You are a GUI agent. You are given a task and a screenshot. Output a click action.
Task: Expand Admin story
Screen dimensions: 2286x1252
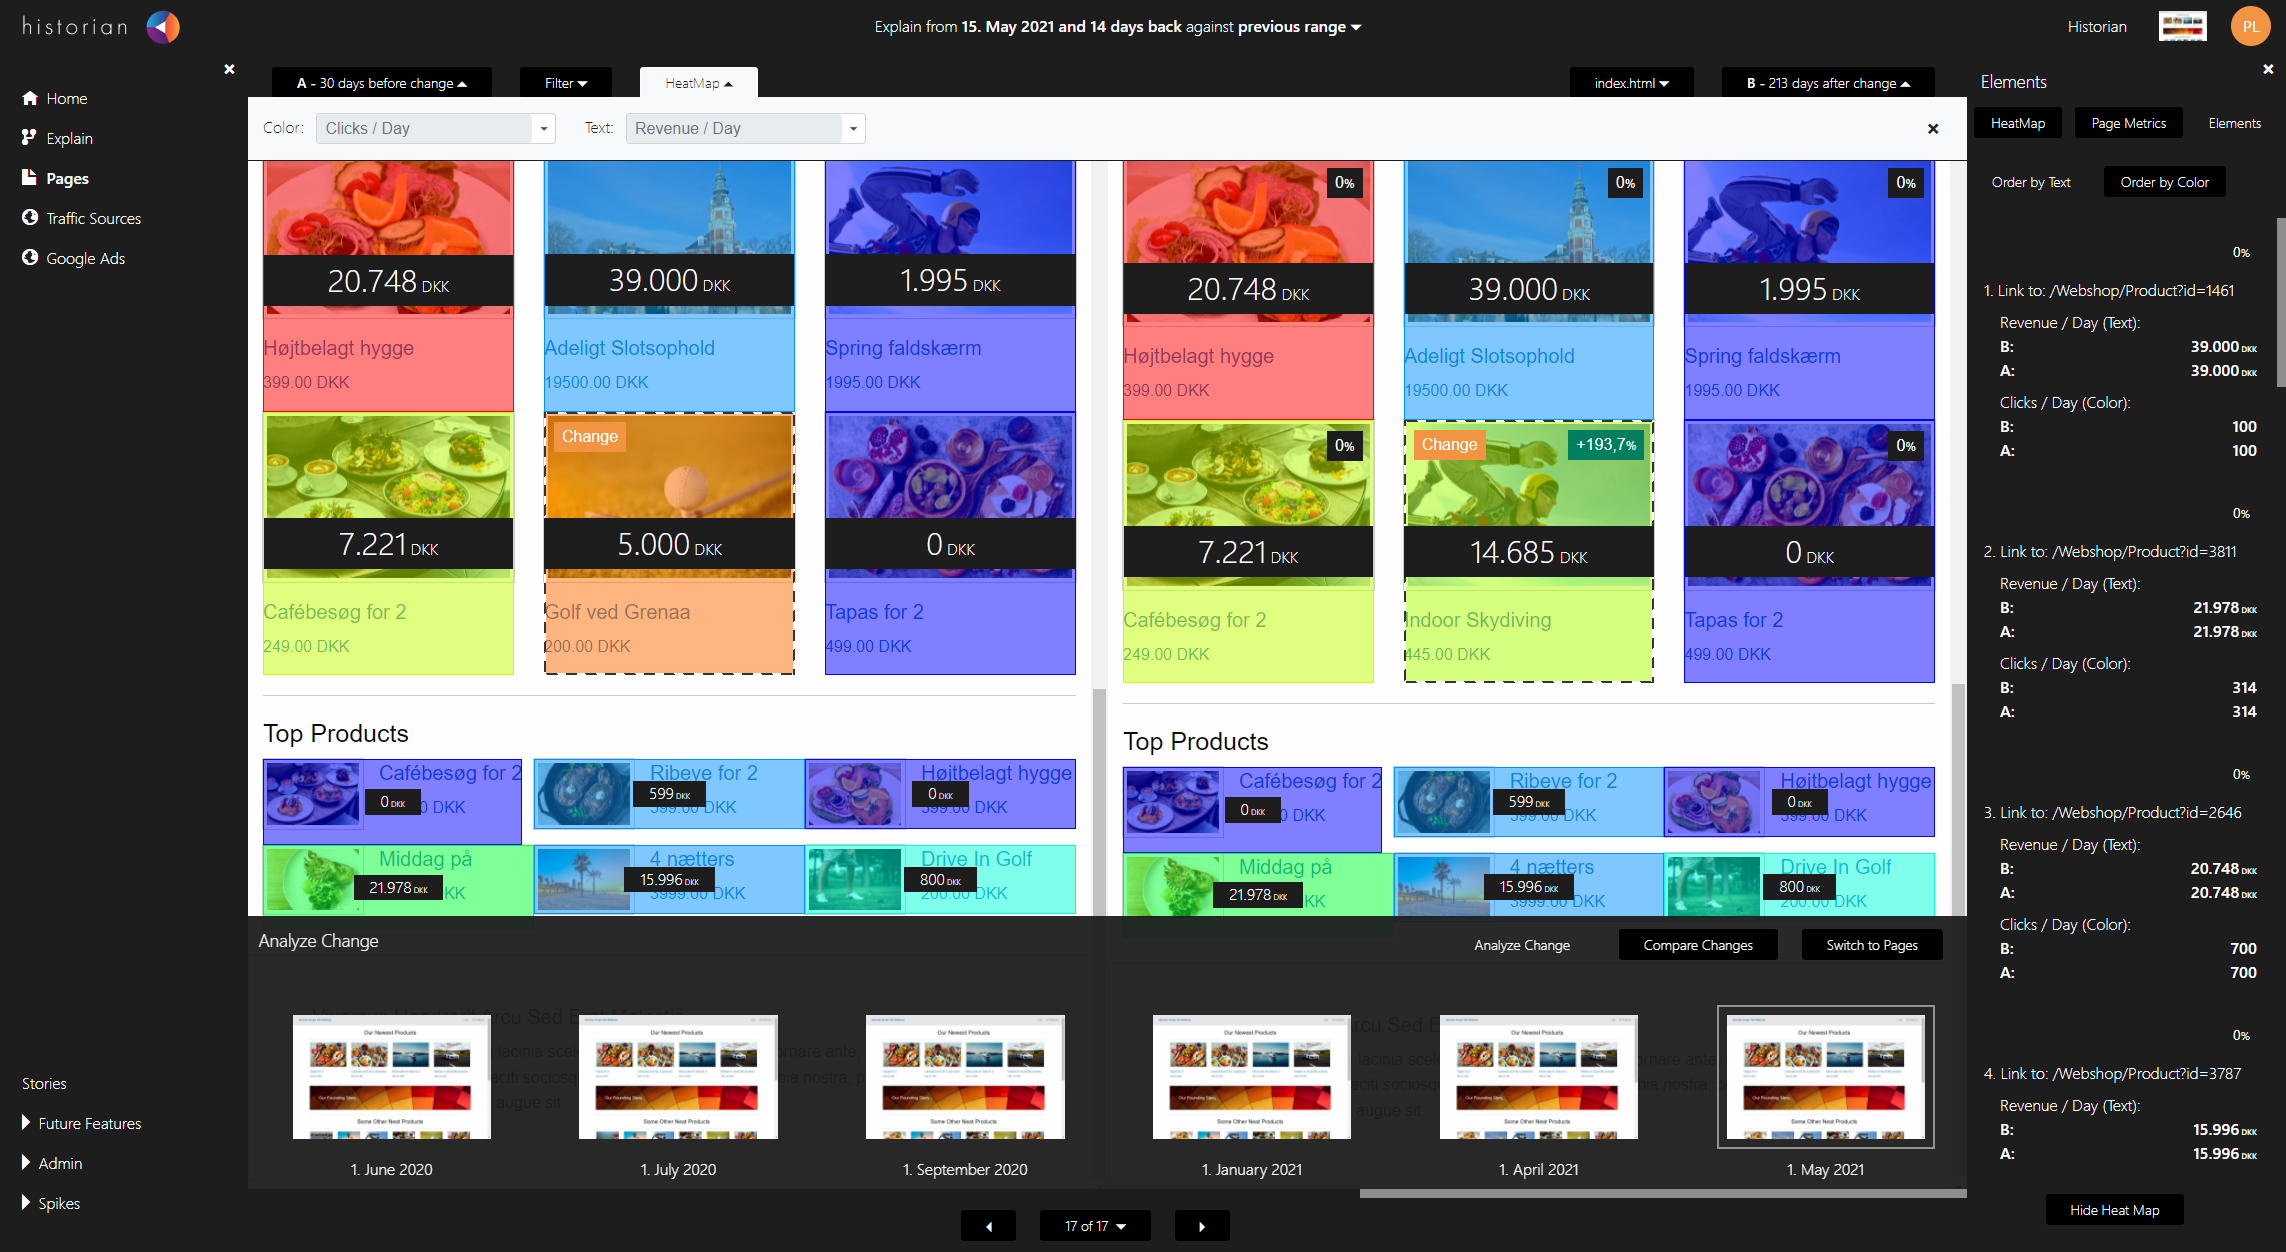pos(52,1163)
